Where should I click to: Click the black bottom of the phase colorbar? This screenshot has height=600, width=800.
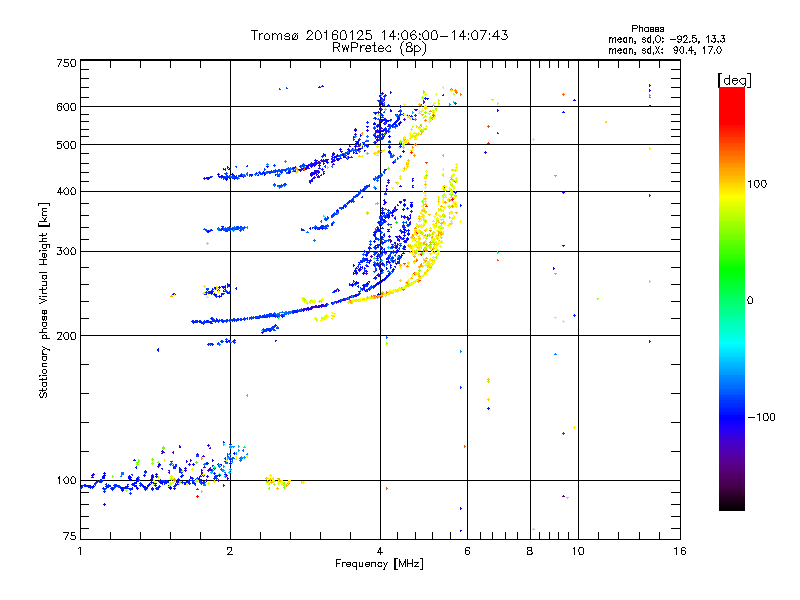[732, 506]
